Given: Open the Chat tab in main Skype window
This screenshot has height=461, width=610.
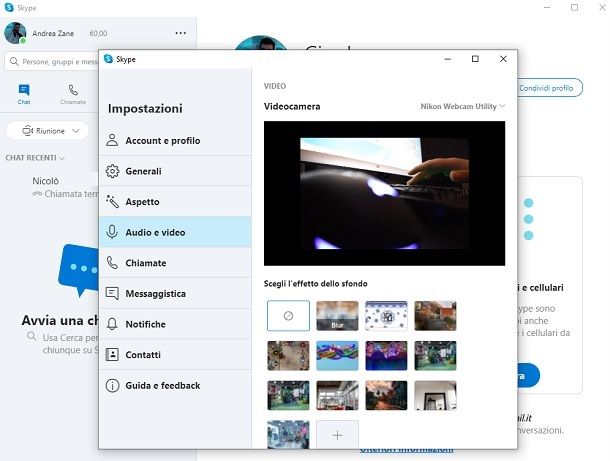Looking at the screenshot, I should point(24,95).
